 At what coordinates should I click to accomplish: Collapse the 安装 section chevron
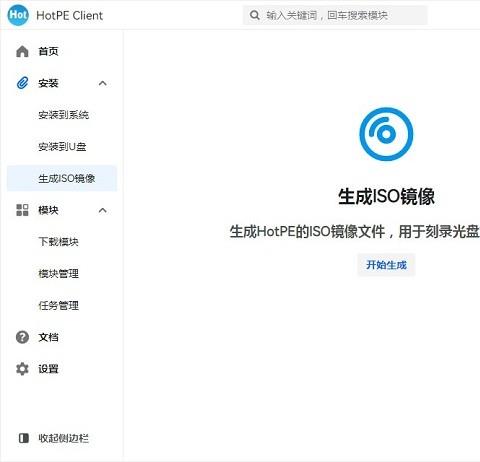[103, 83]
